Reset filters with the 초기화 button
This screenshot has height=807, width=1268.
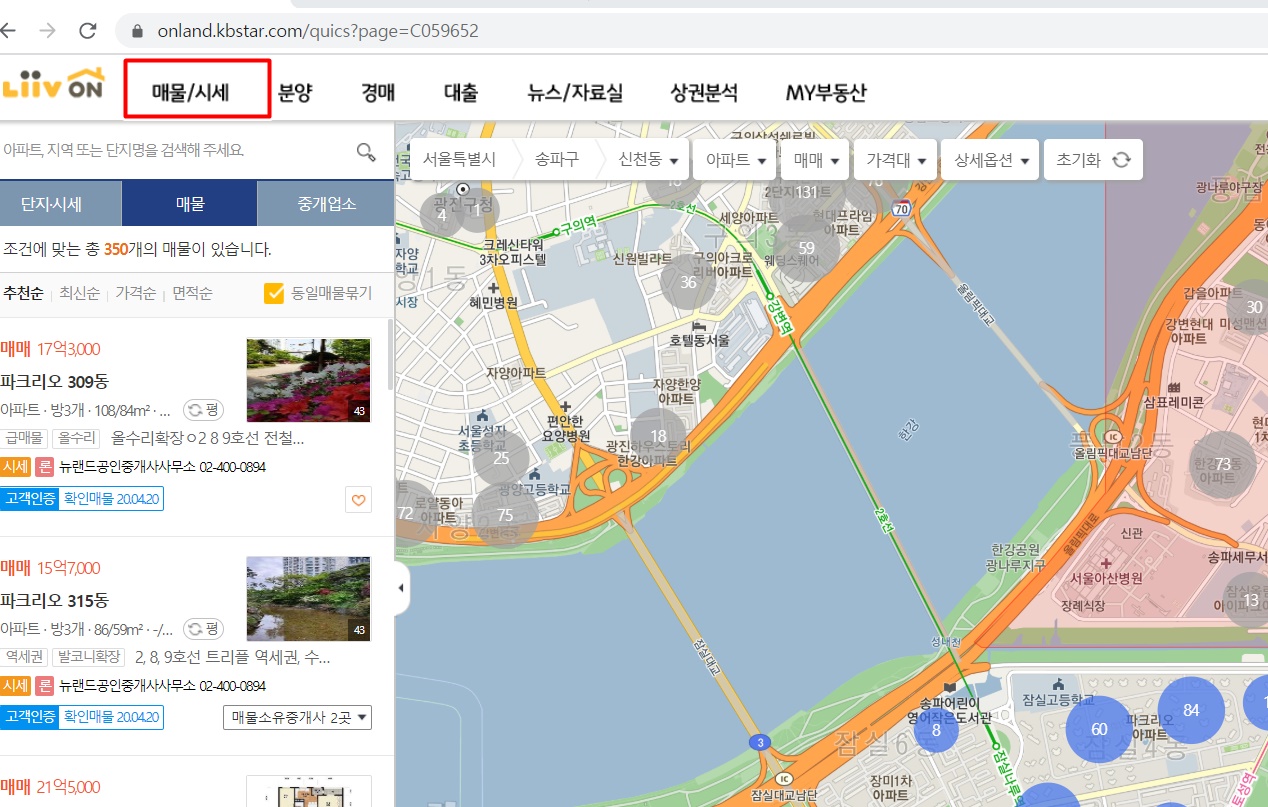1093,159
